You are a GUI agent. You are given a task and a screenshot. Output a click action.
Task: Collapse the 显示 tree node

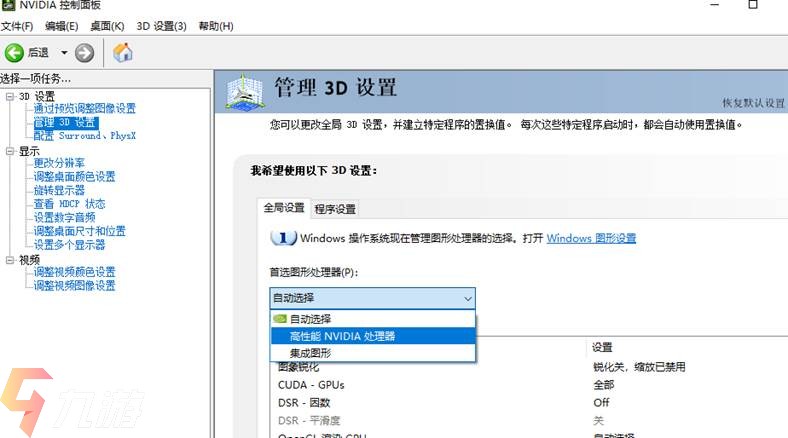pos(10,151)
